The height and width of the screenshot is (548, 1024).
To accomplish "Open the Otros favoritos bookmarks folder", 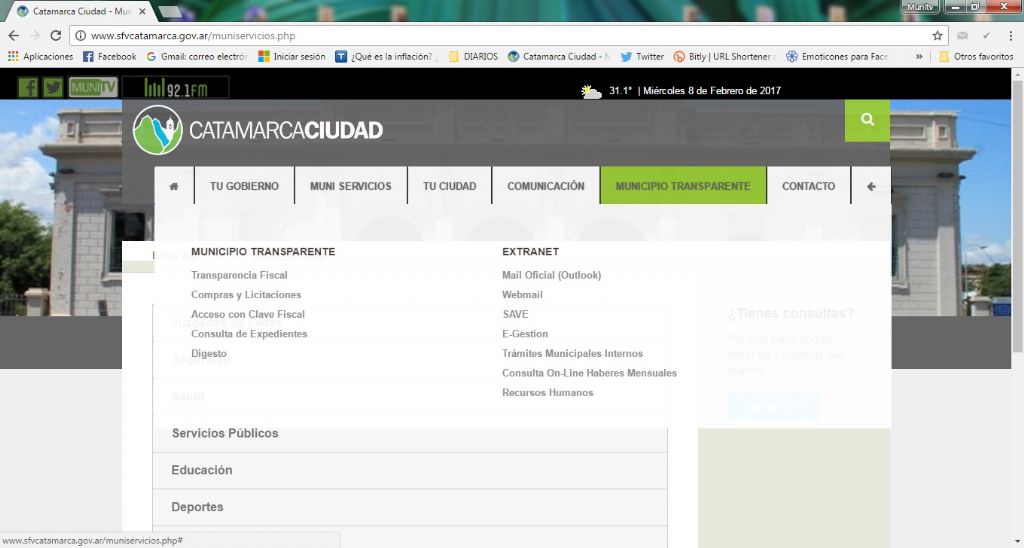I will tap(976, 57).
